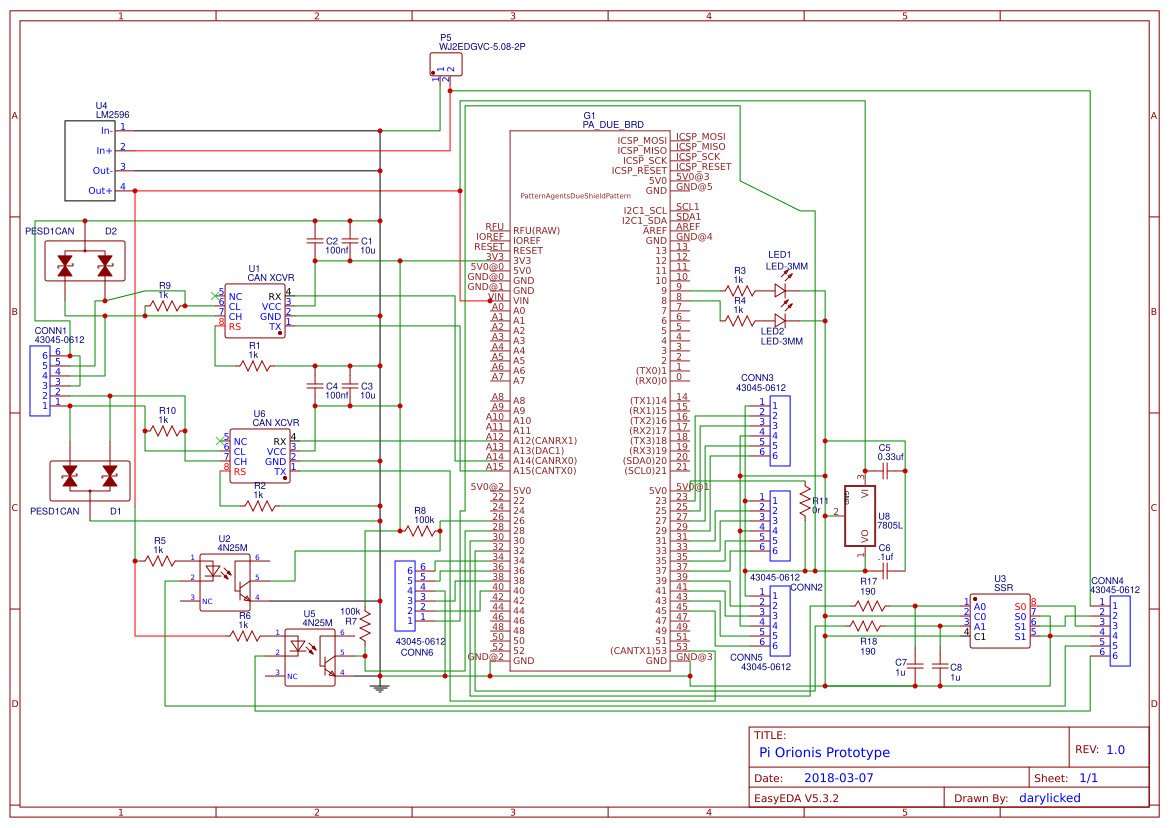Click the LED1 LED-3MM symbol

point(780,288)
